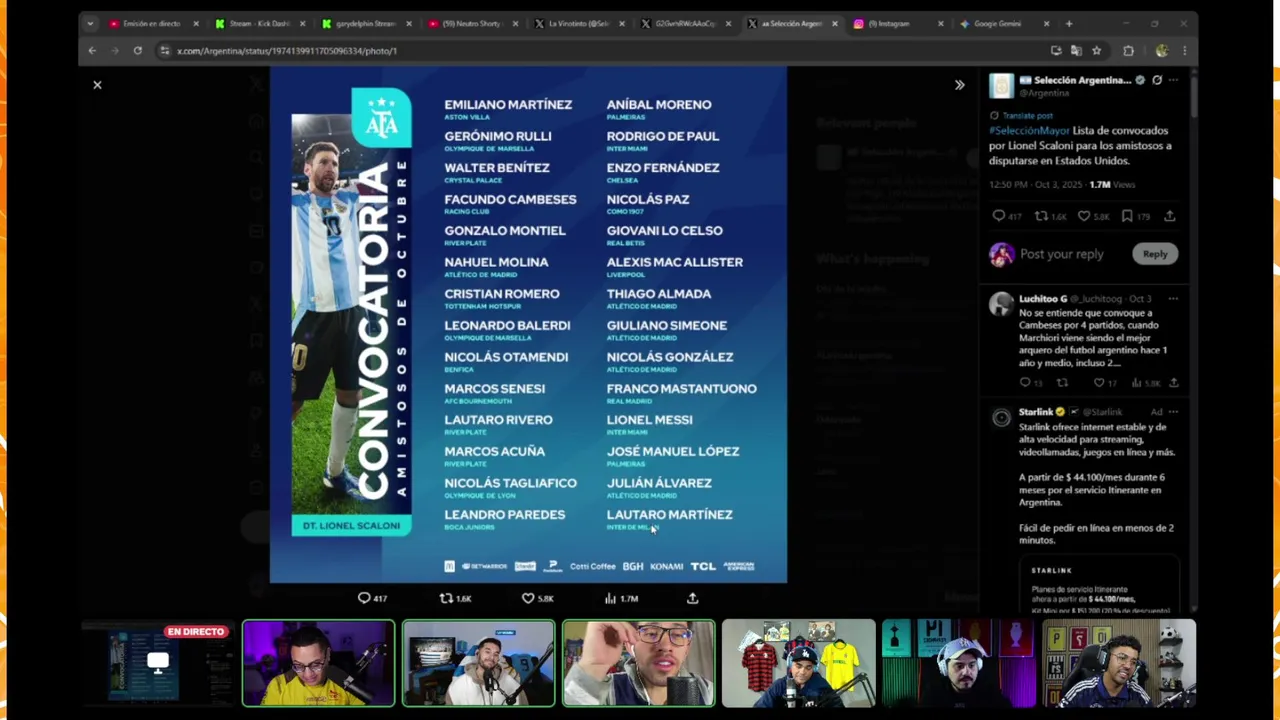Like Luchitoo G's reply

(x=1098, y=383)
